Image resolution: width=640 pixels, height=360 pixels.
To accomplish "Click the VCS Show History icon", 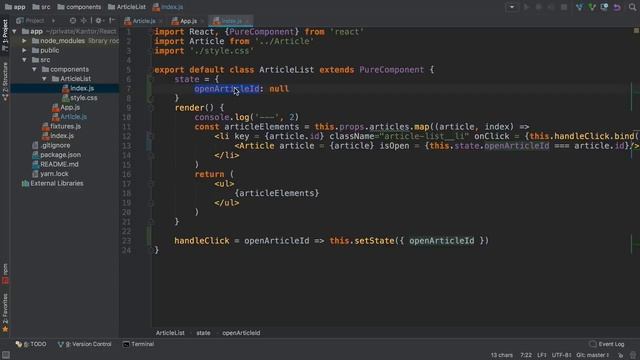I will click(604, 7).
